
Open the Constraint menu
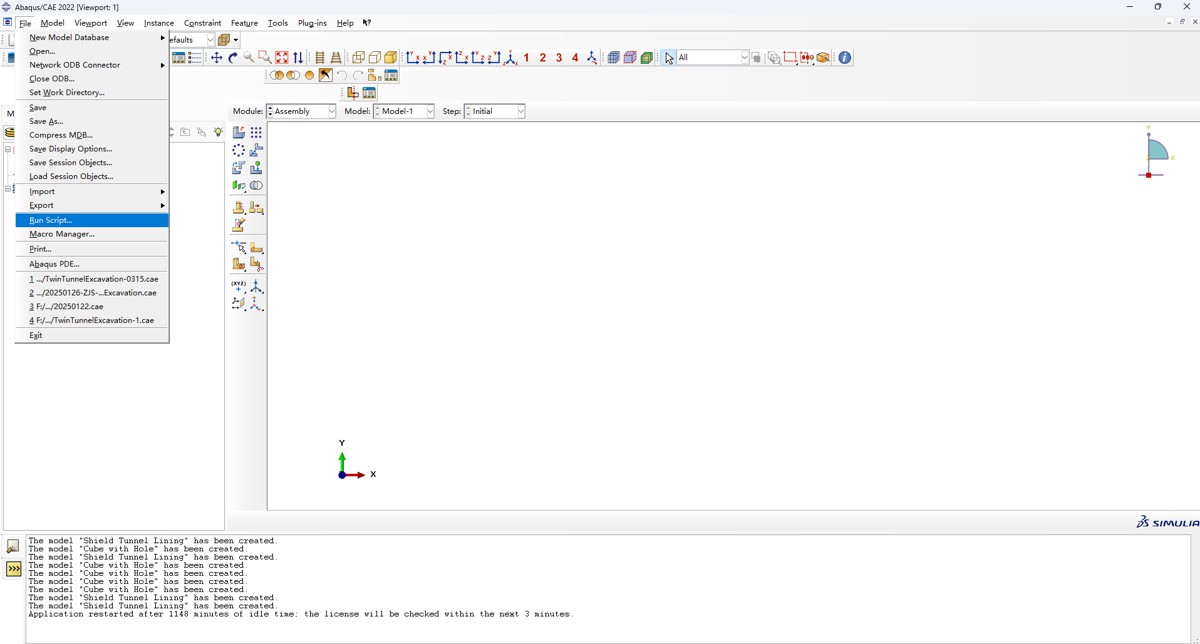[x=203, y=23]
